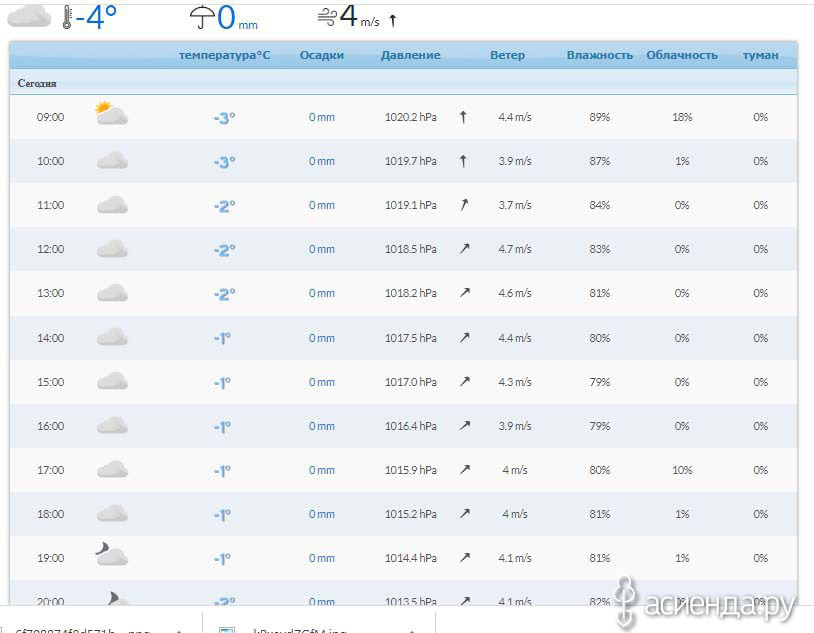This screenshot has width=814, height=633.
Task: Click the Влажность column header
Action: pos(599,55)
